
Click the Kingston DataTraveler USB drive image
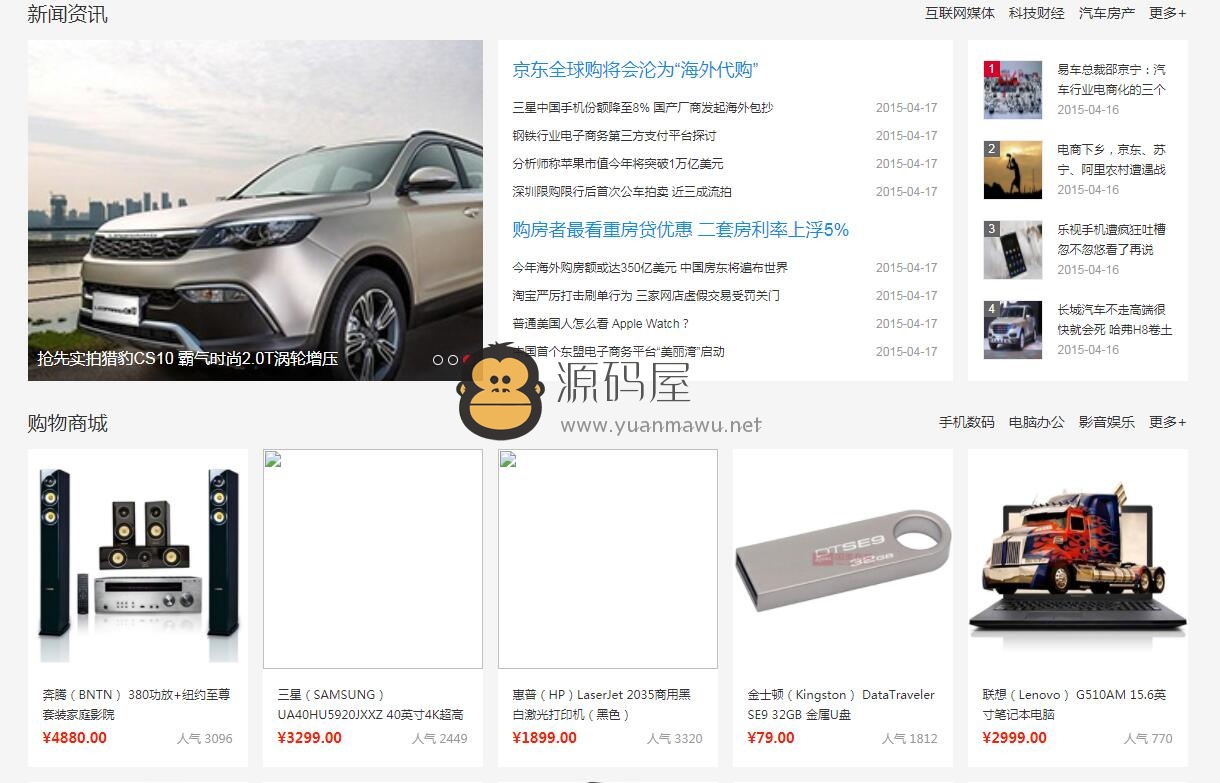tap(843, 559)
